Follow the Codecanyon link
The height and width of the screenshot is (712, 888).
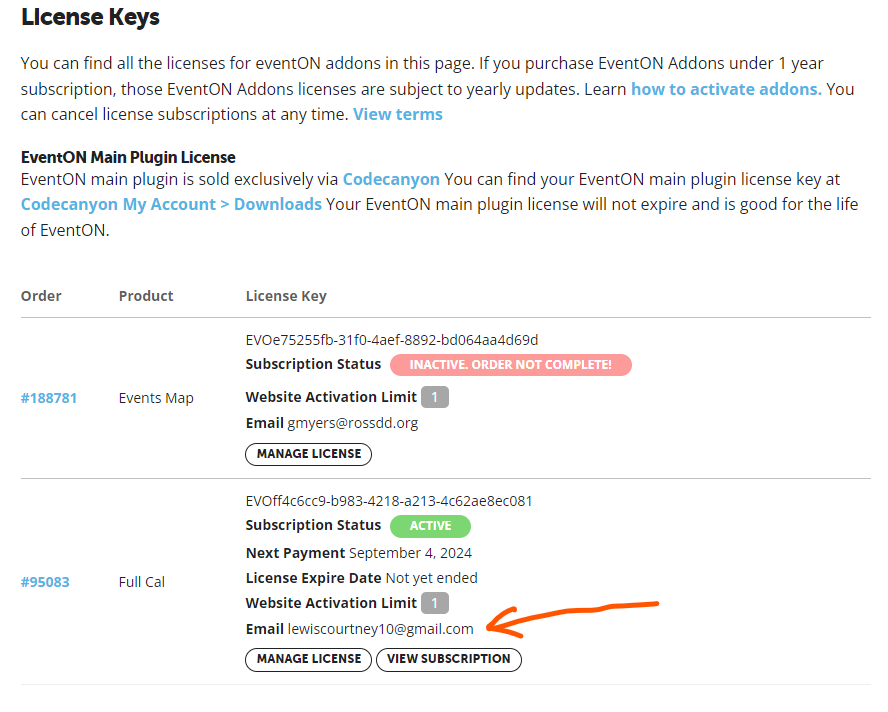pos(391,180)
